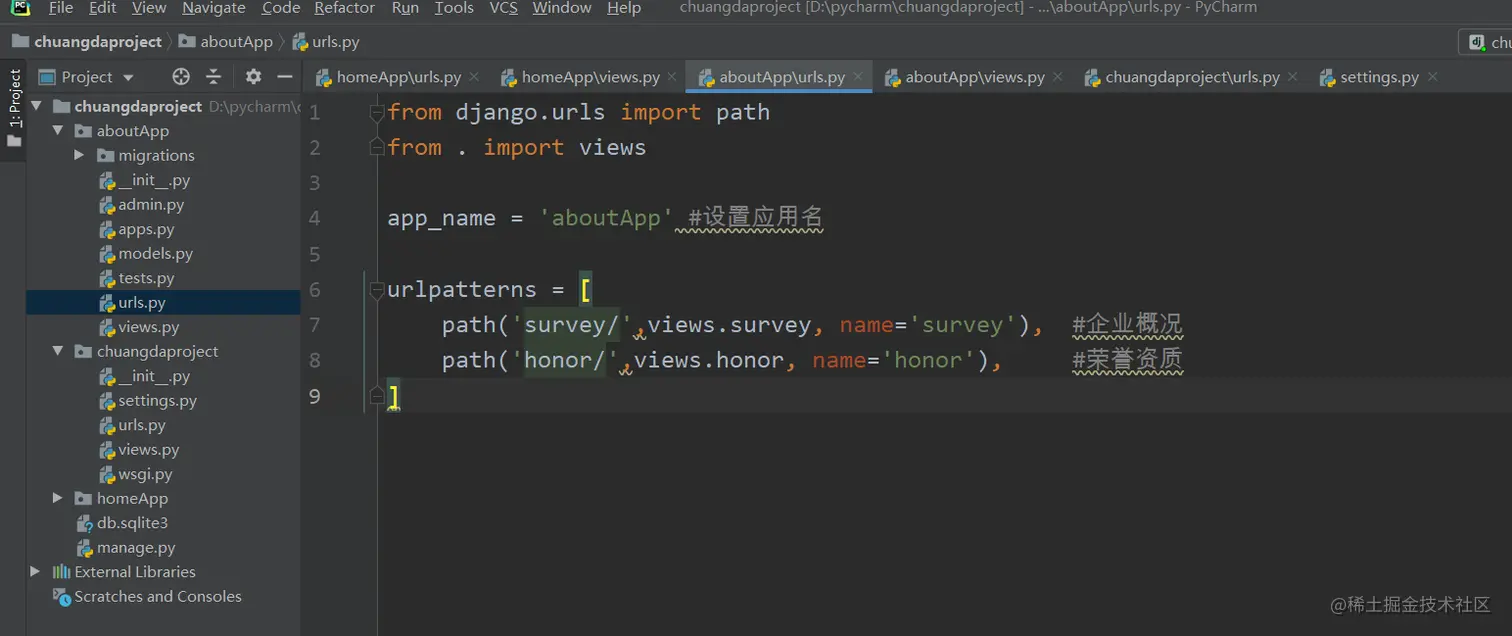1512x636 pixels.
Task: Close the chuangdaproject\urls.py tab
Action: 1293,77
